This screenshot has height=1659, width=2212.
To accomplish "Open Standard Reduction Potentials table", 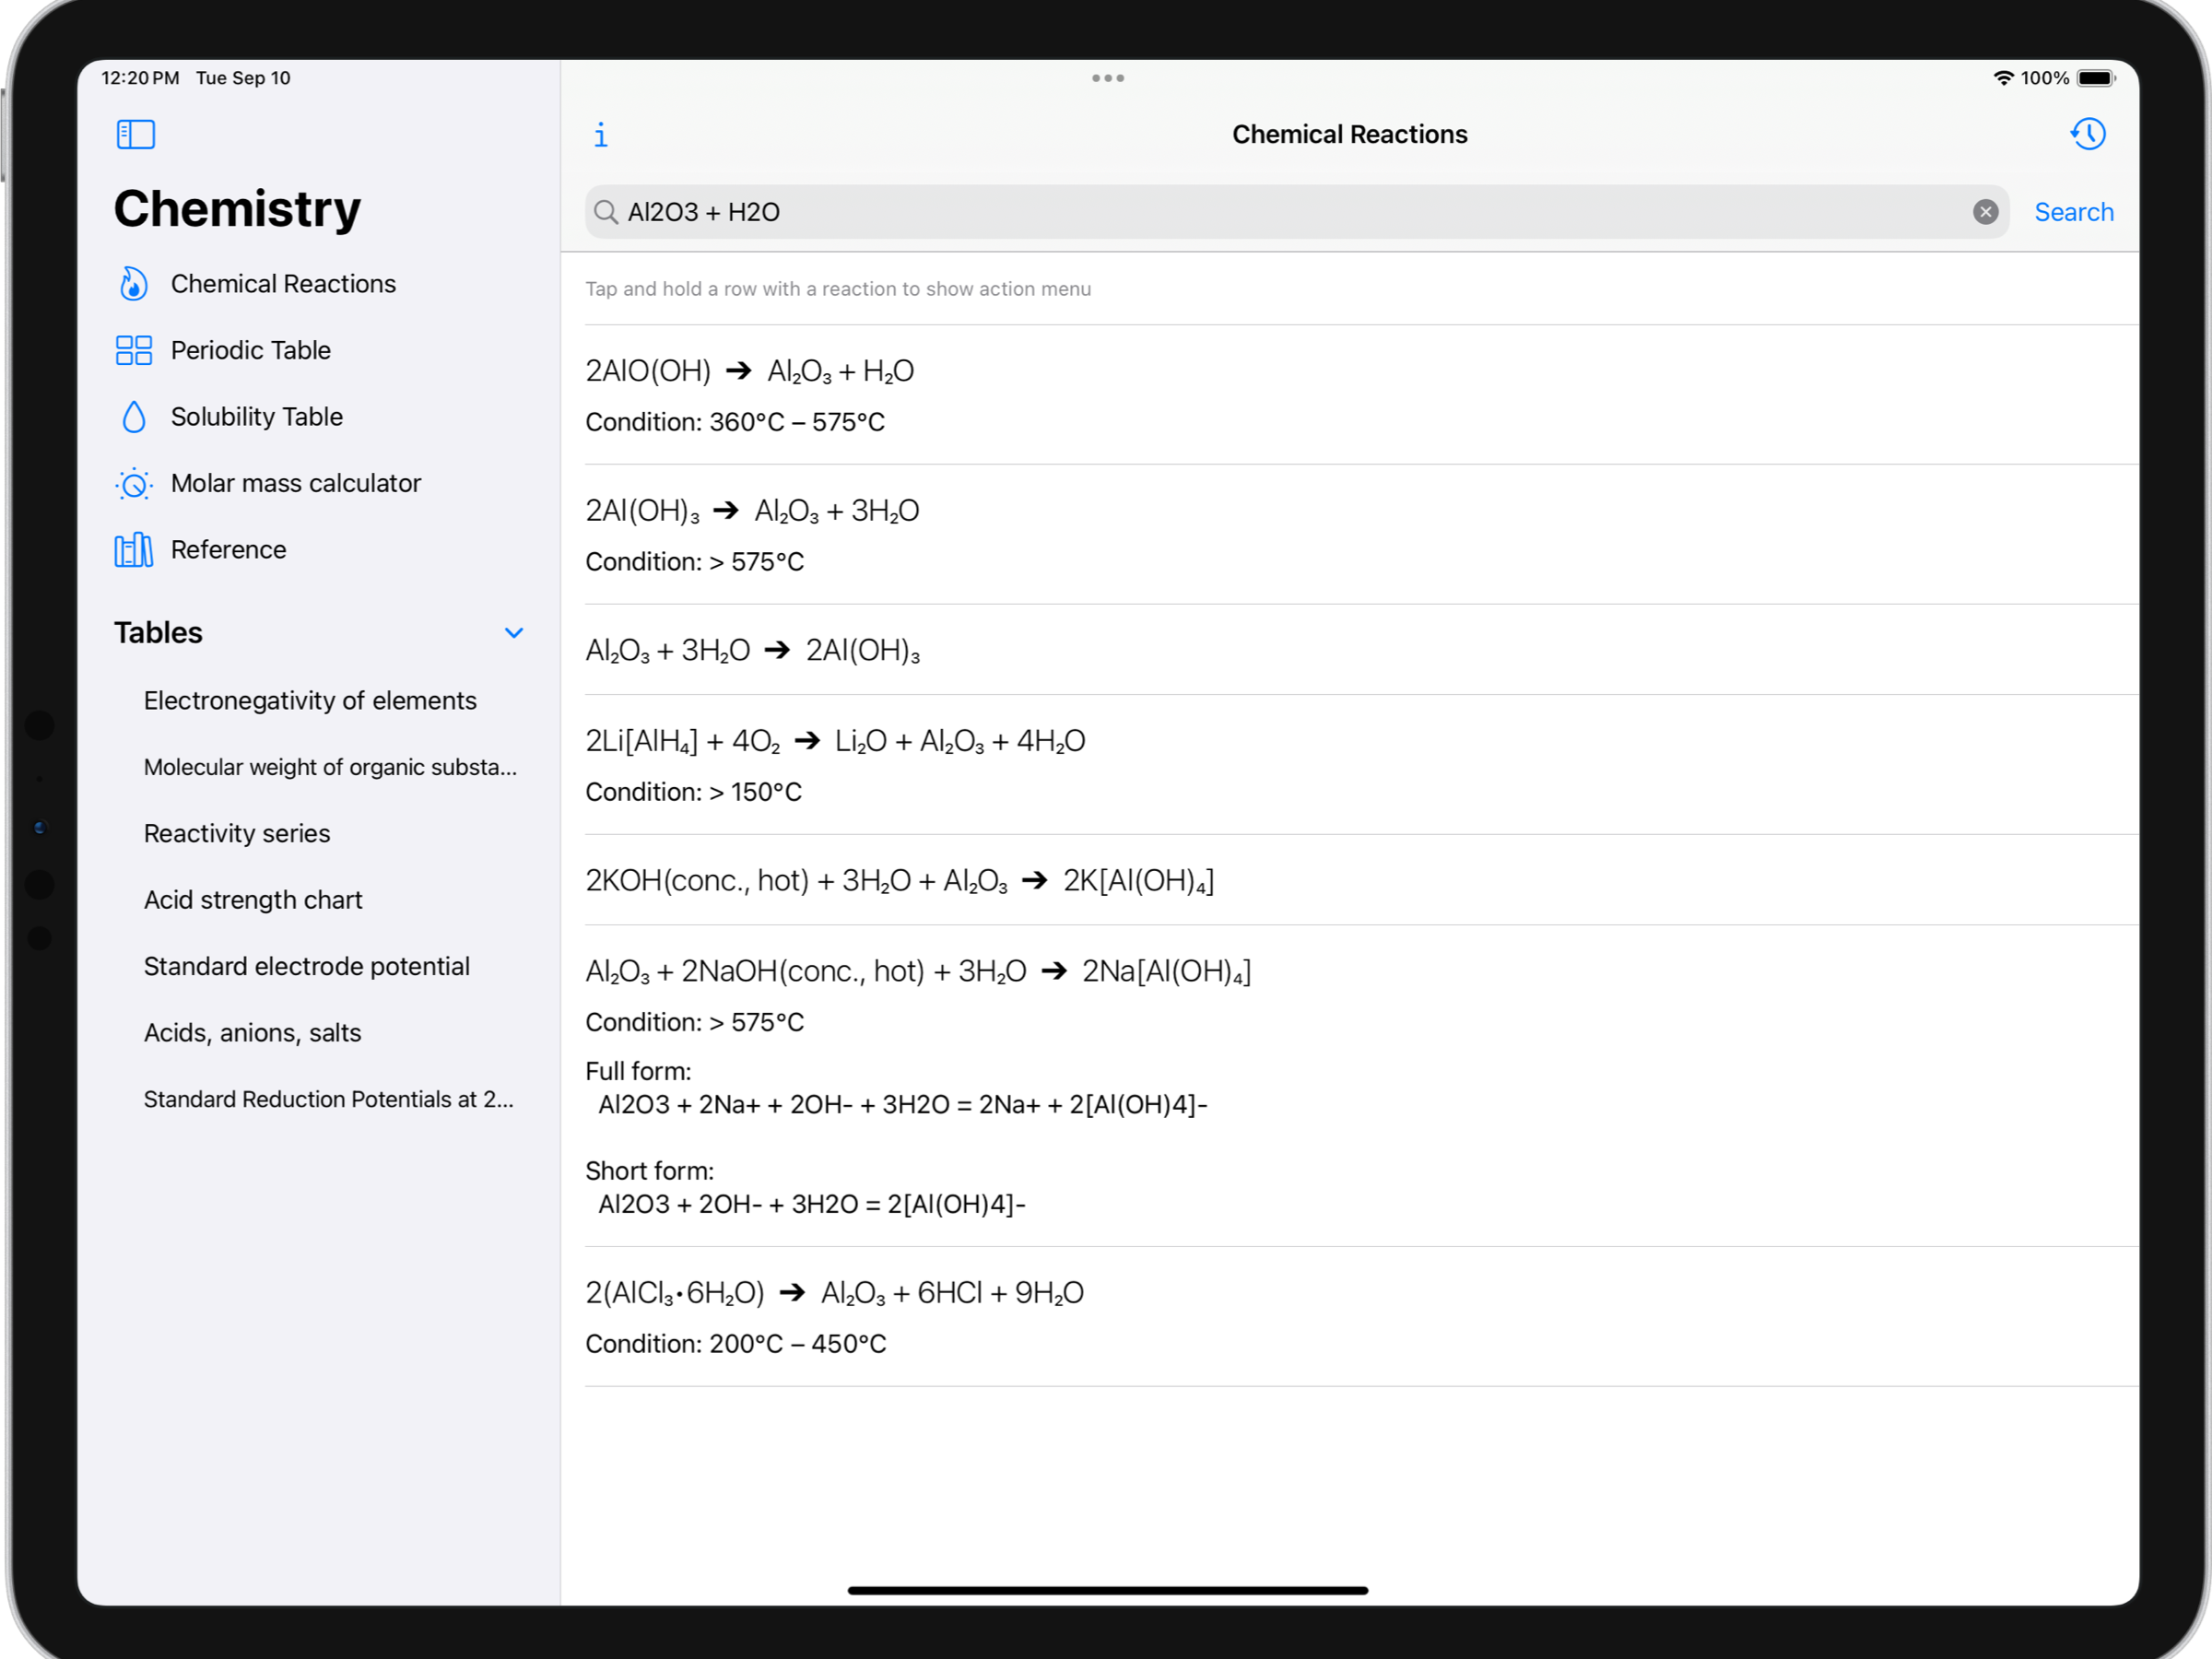I will tap(329, 1098).
